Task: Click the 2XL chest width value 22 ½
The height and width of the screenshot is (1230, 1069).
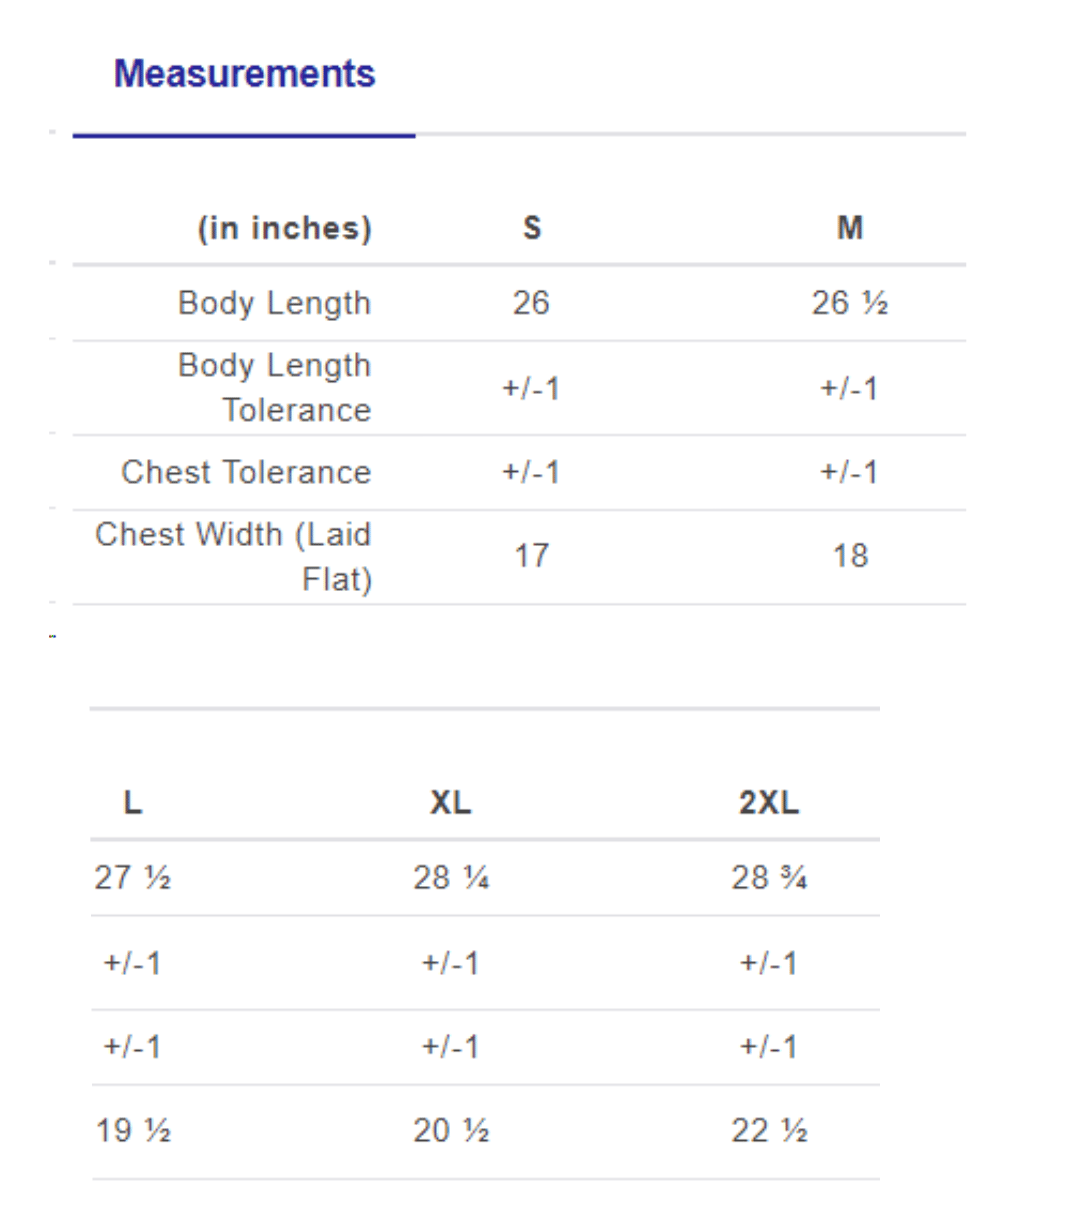Action: 769,1131
